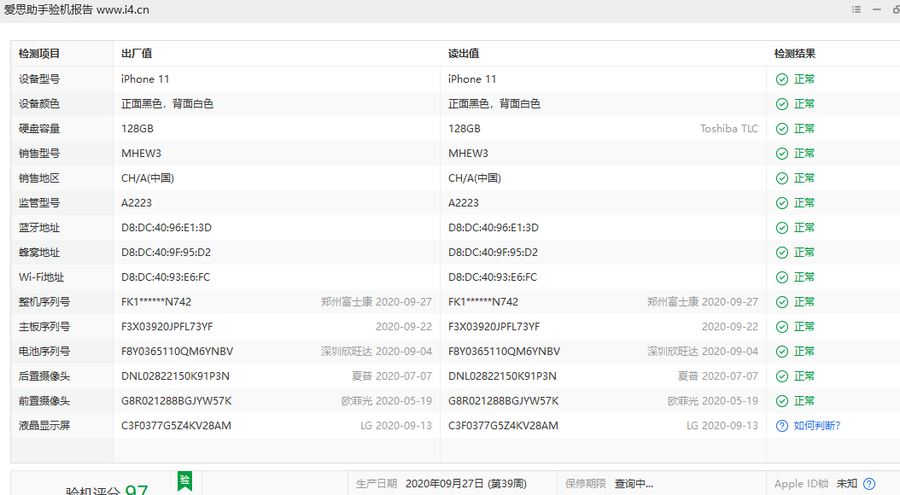Select the 销售型号 row label

[39, 153]
